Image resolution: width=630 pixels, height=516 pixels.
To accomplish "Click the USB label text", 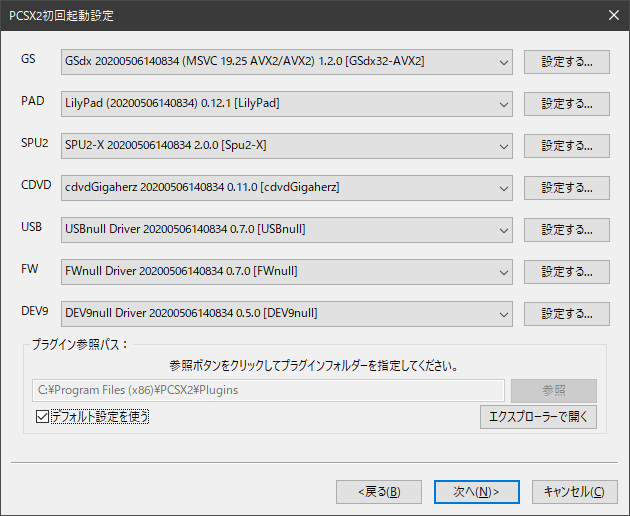I will click(x=31, y=227).
